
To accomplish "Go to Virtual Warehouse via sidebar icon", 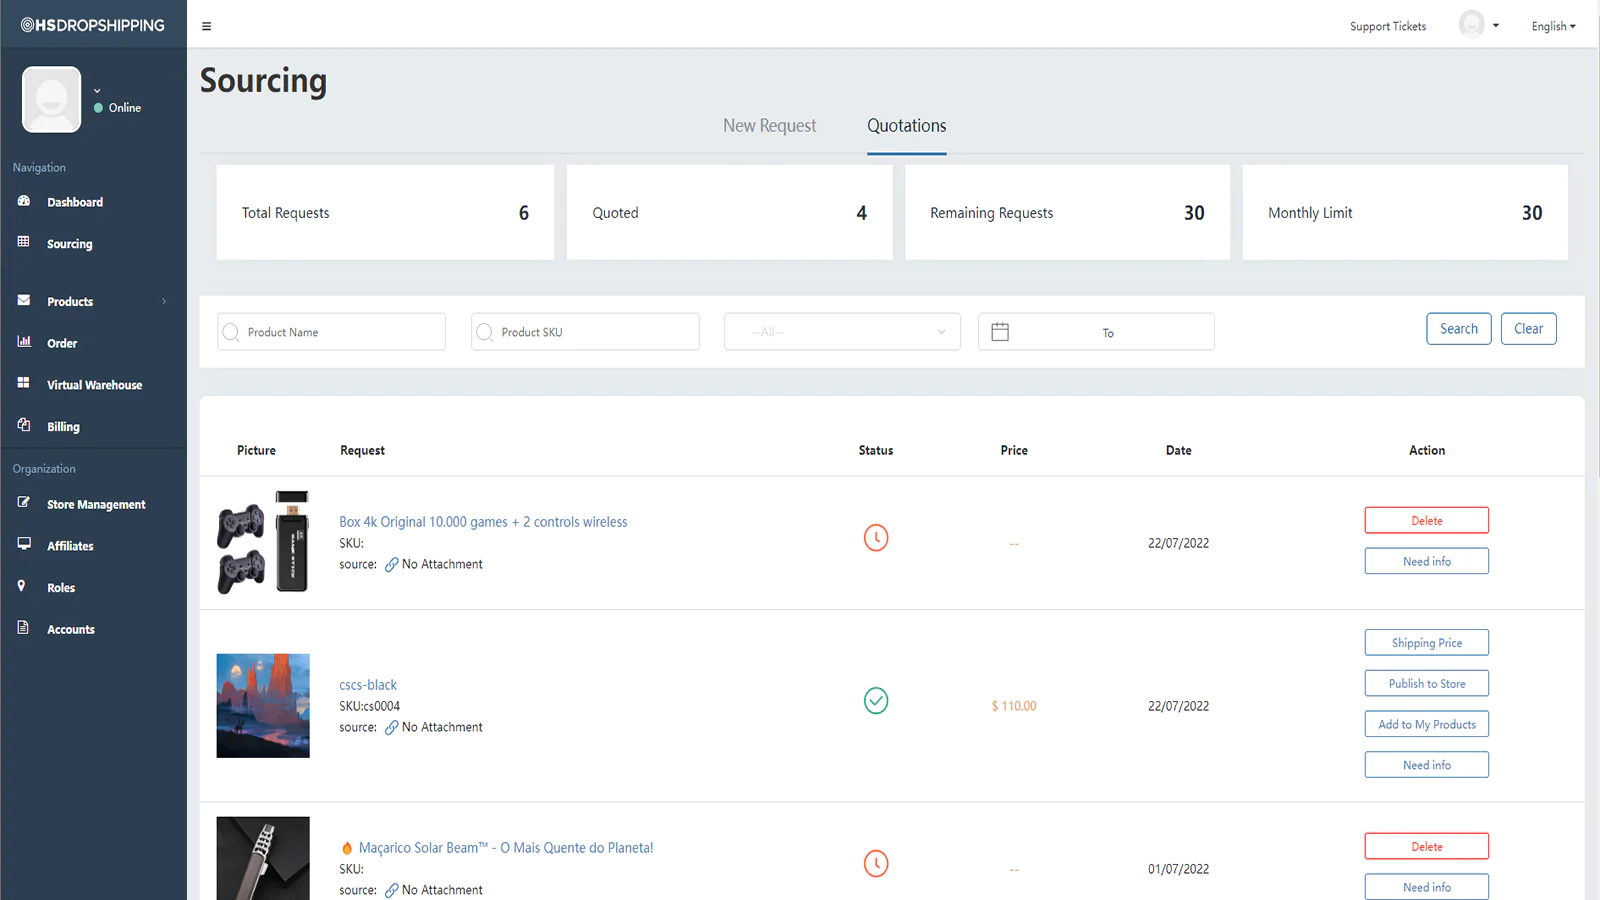I will (x=24, y=383).
